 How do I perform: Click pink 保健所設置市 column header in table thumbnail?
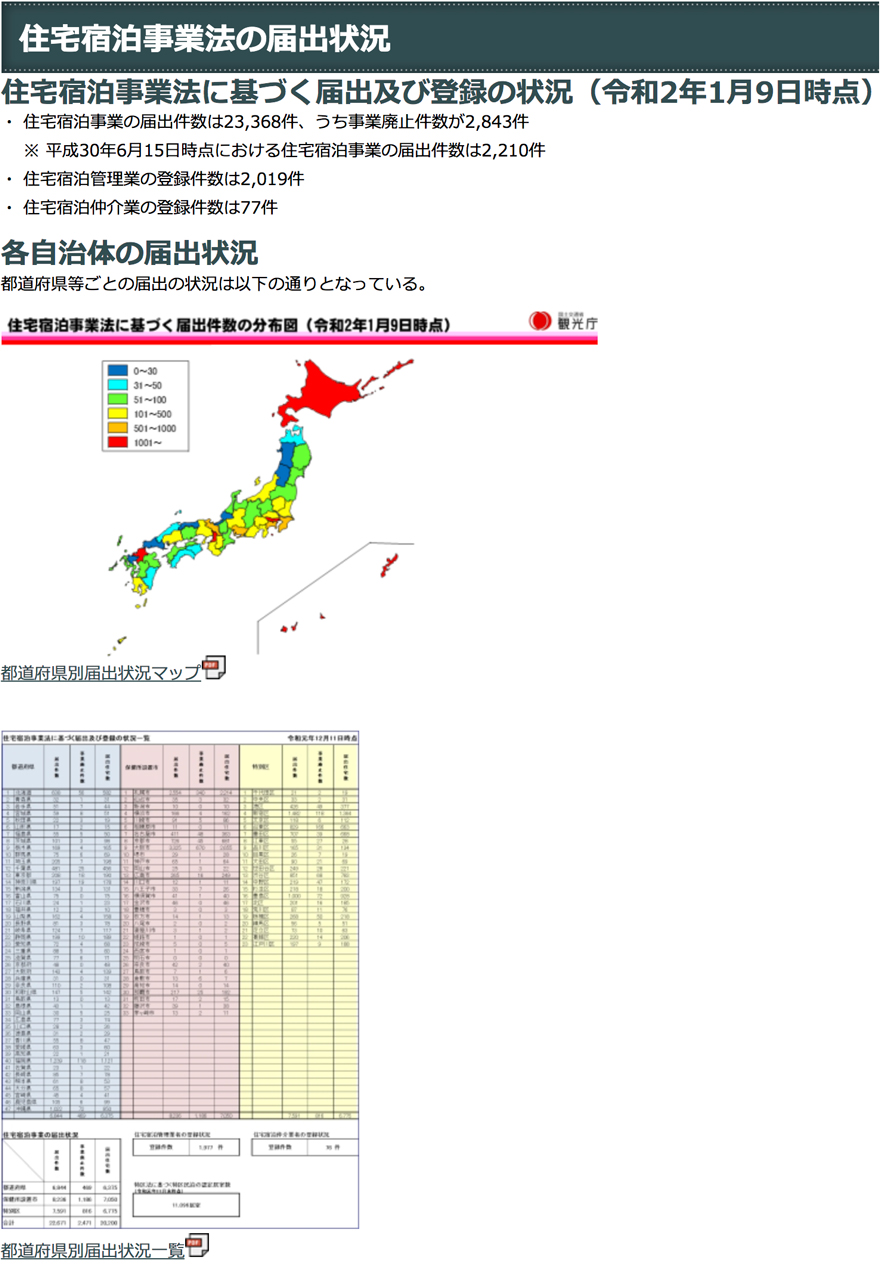(x=146, y=766)
